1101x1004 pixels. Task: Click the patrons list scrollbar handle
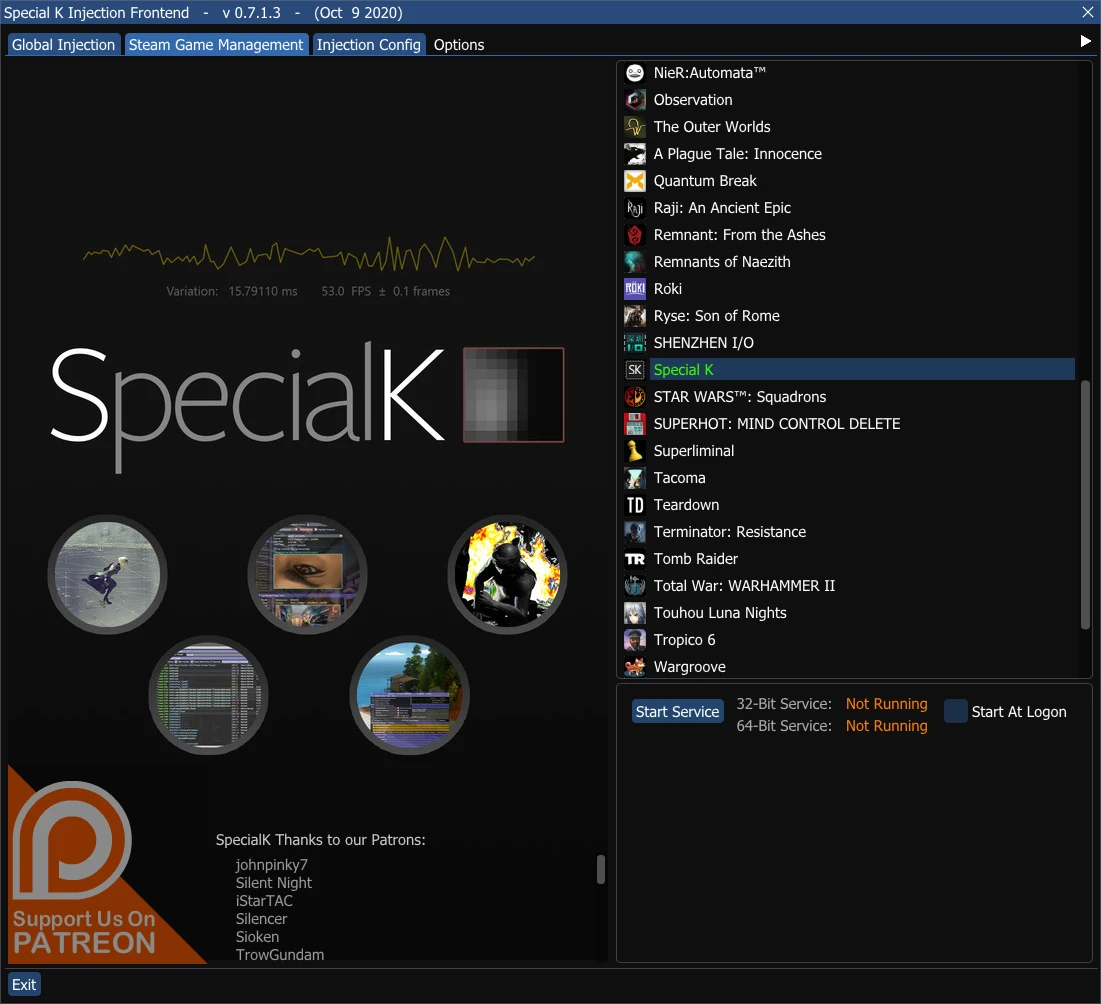coord(600,869)
